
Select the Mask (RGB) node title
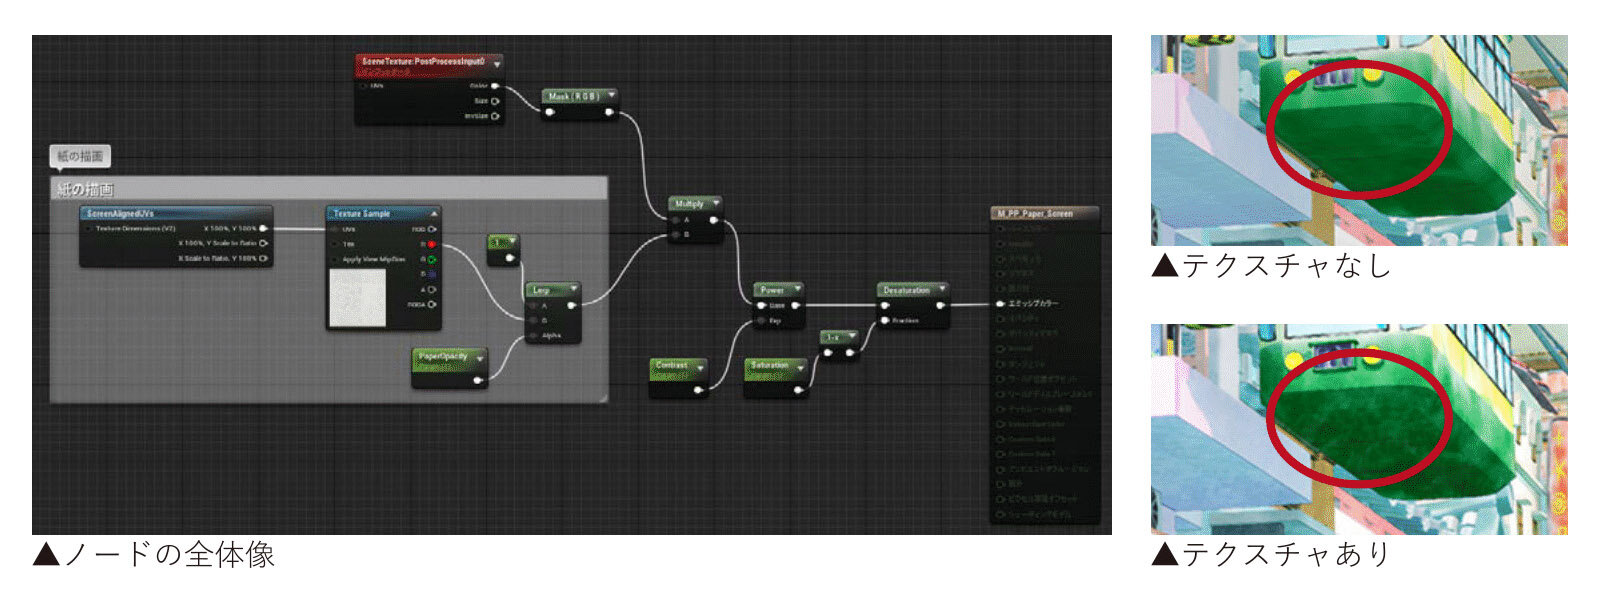click(573, 96)
